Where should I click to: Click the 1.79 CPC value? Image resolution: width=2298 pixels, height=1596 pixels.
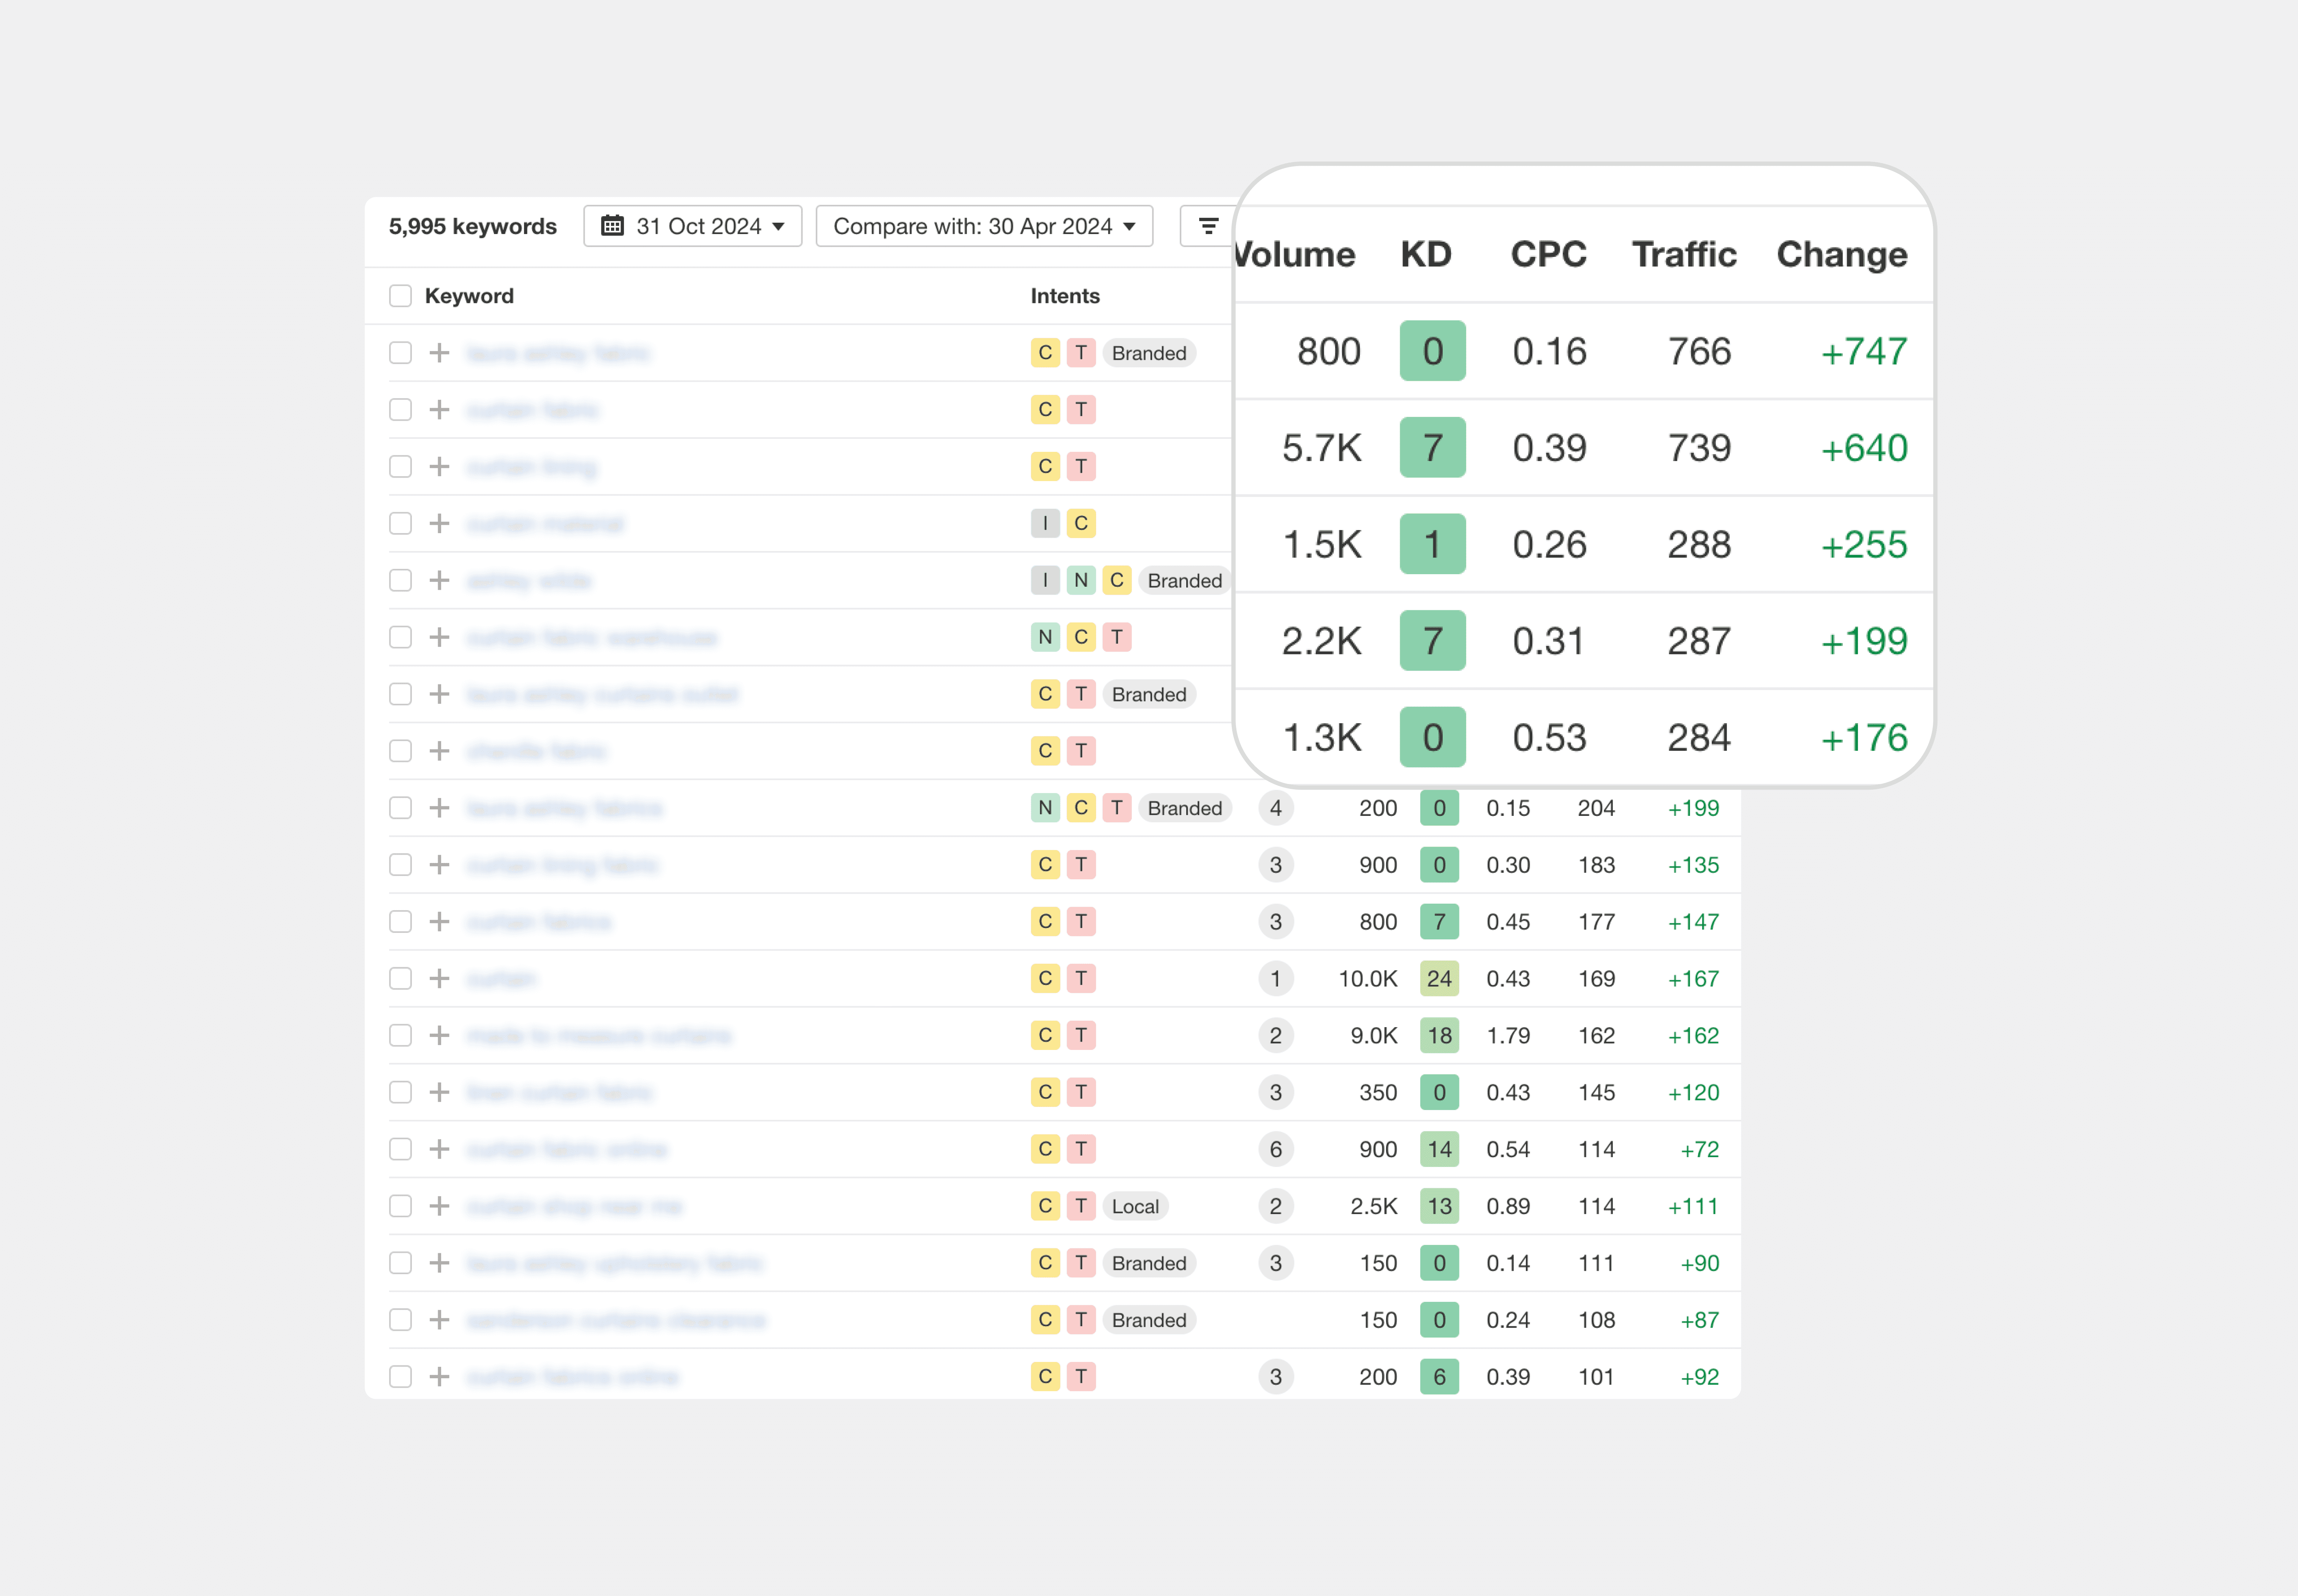(1508, 1035)
